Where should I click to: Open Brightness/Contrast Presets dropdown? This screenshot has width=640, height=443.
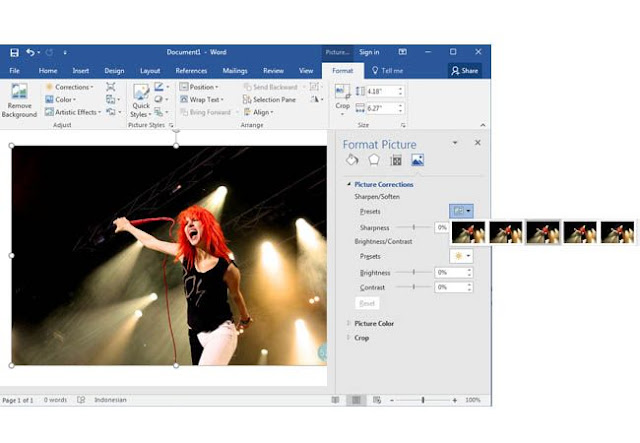click(x=461, y=256)
